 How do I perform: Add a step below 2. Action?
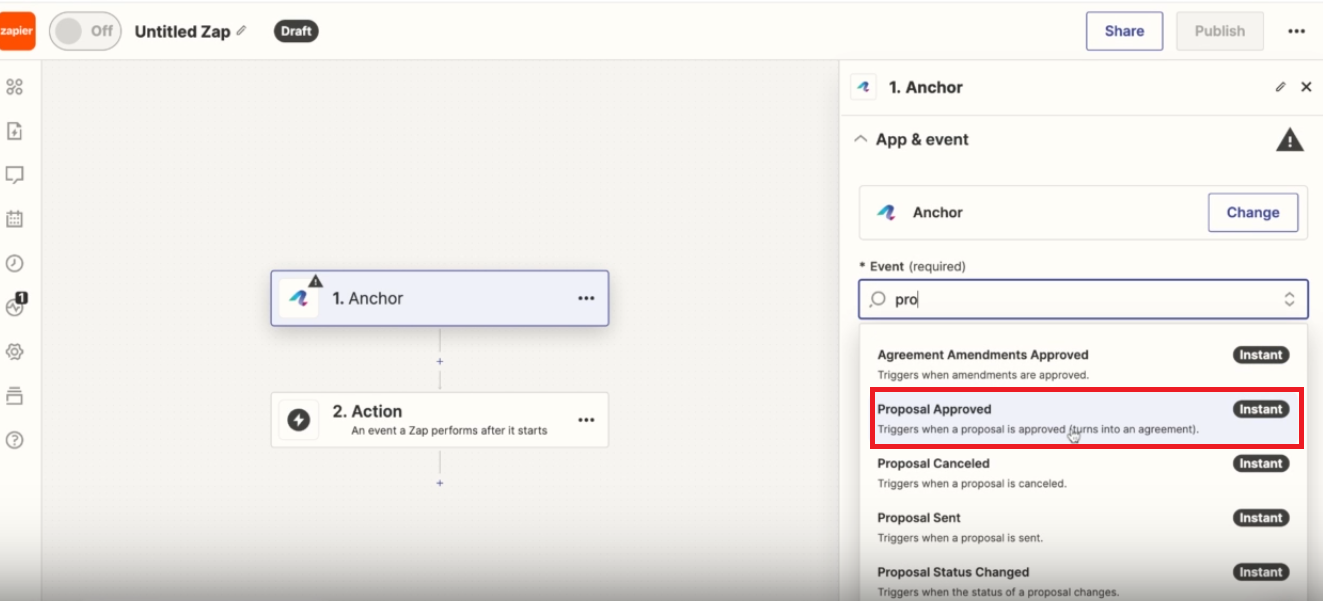click(440, 483)
